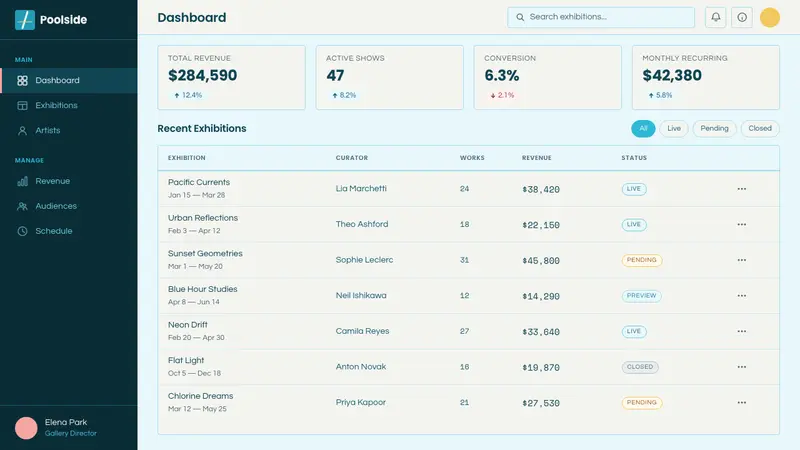Click the Schedule clock icon
Image resolution: width=800 pixels, height=450 pixels.
coord(22,231)
